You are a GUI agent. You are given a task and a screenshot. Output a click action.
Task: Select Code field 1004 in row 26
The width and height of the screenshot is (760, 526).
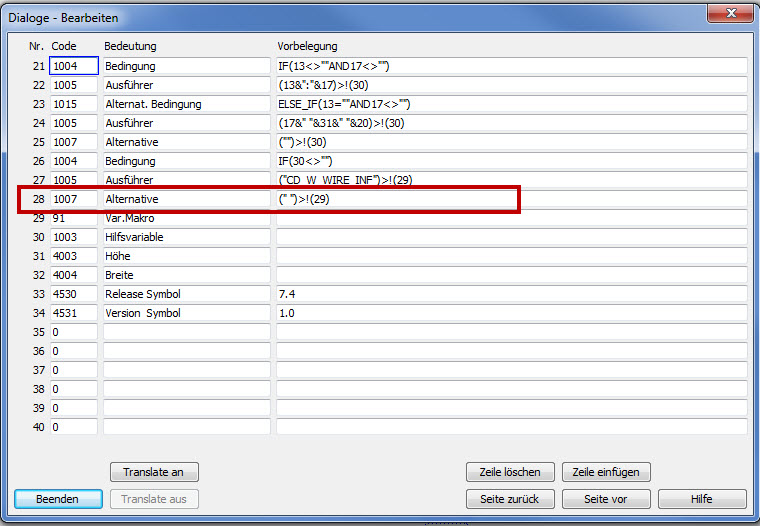coord(74,161)
